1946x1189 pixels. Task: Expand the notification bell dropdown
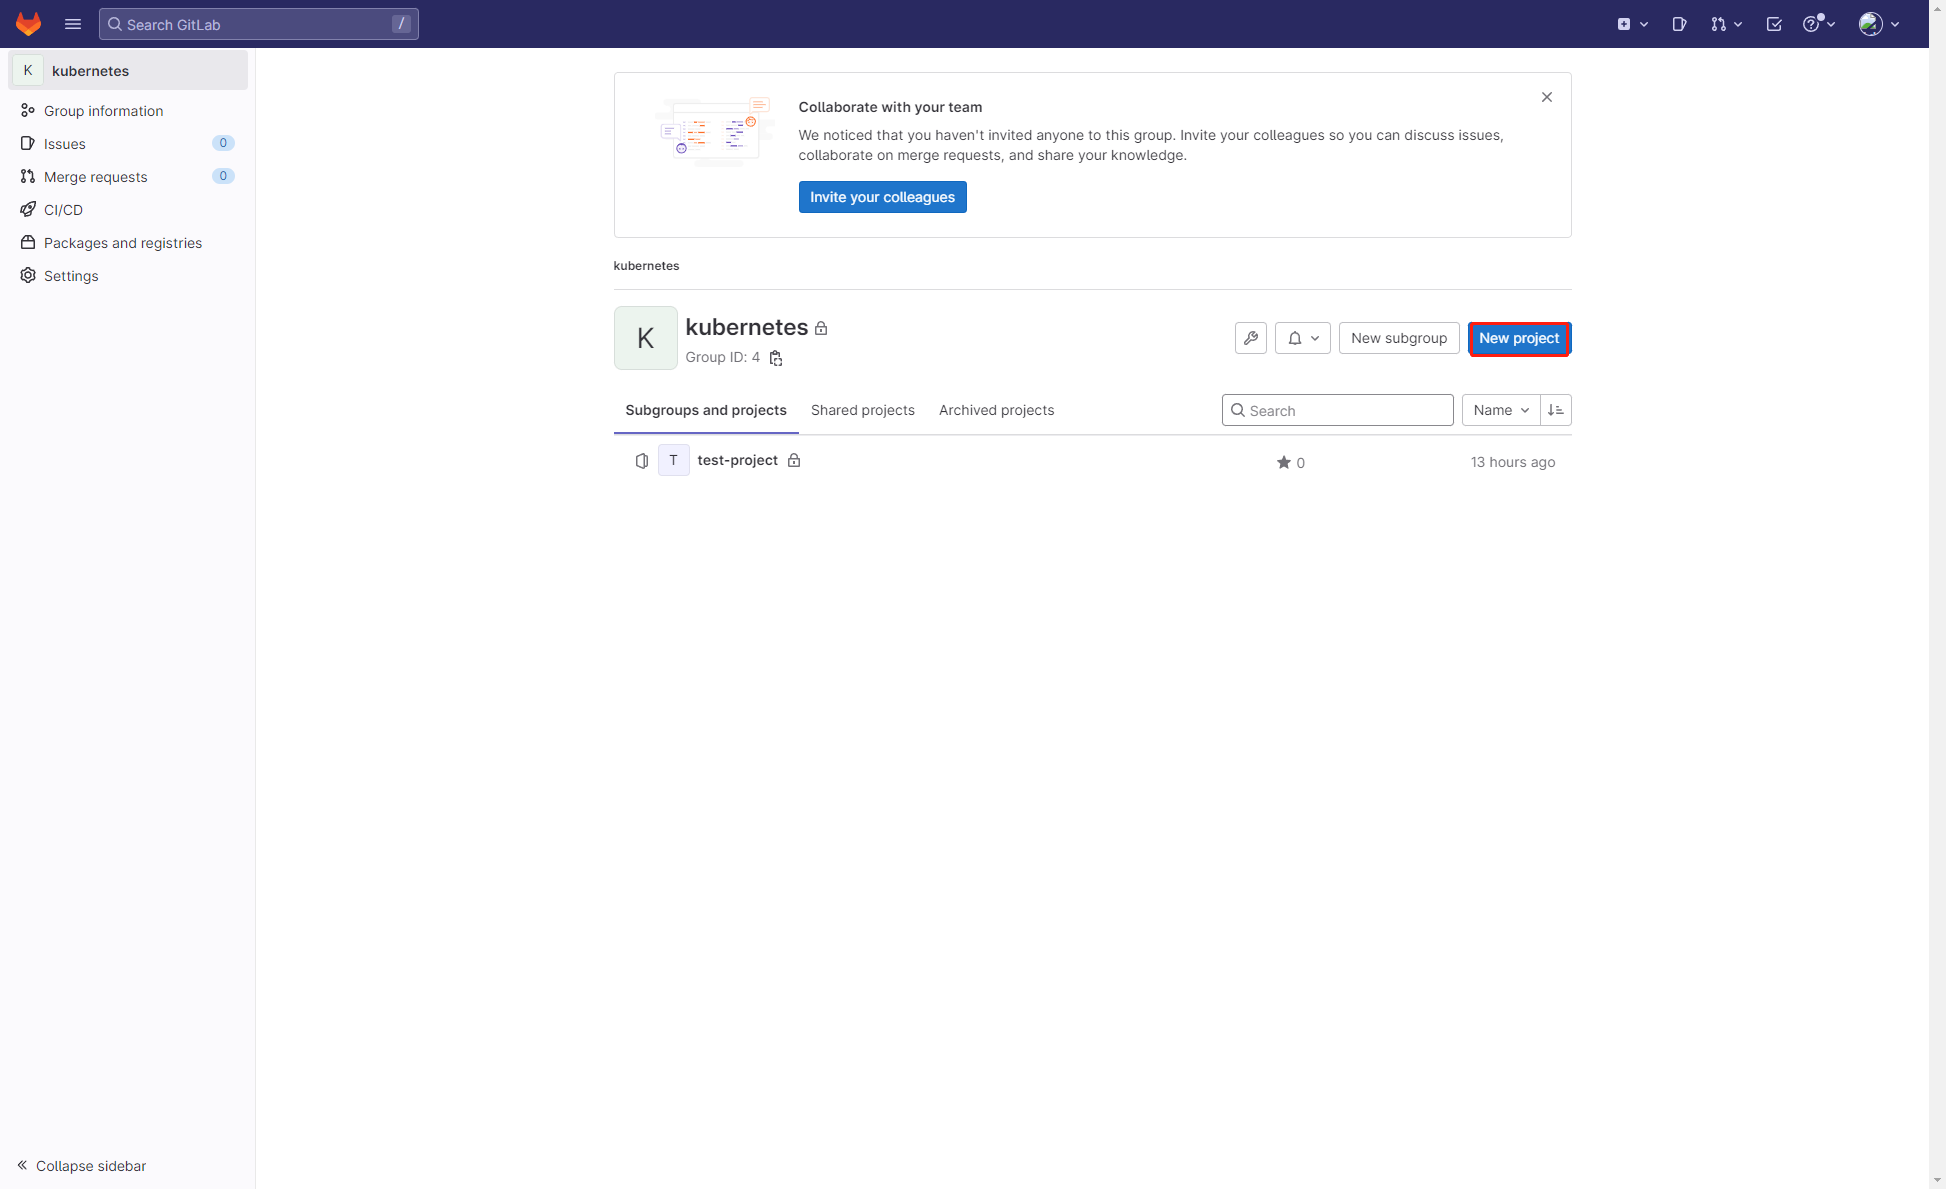1302,338
